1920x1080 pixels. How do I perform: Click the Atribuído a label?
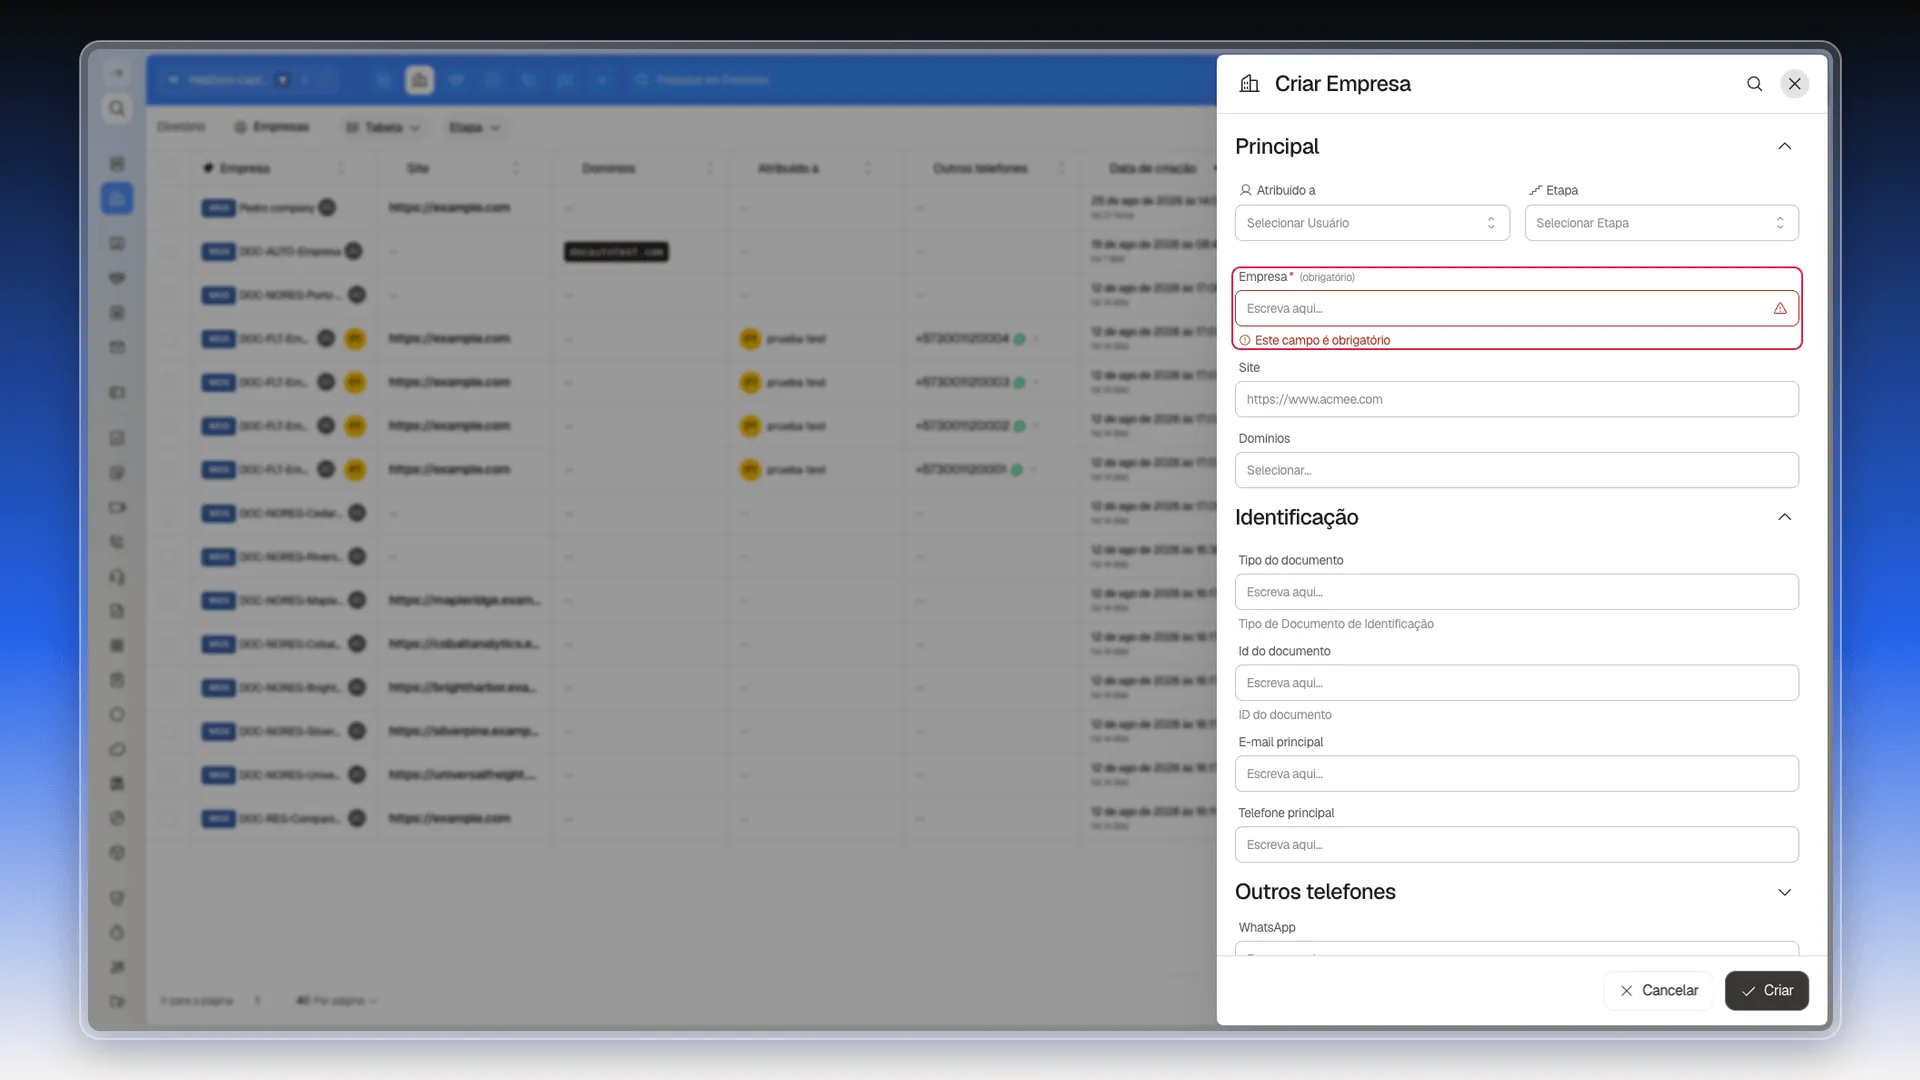point(1285,191)
